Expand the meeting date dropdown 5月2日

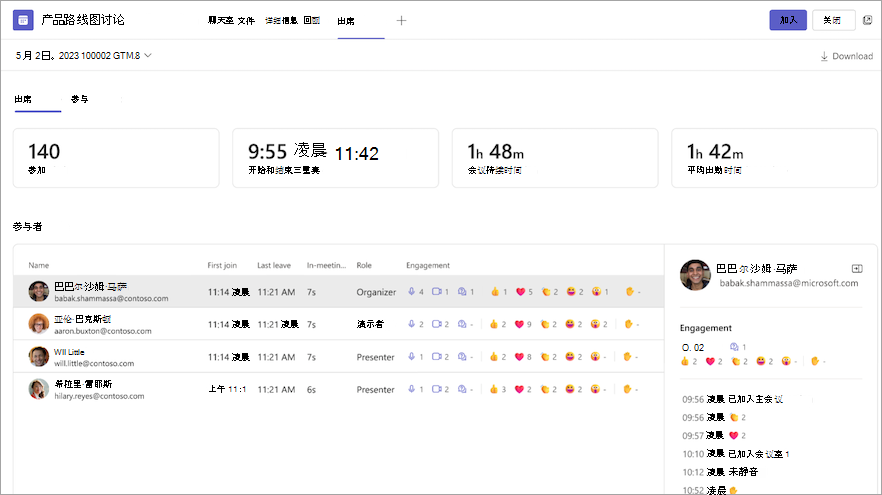pyautogui.click(x=84, y=56)
